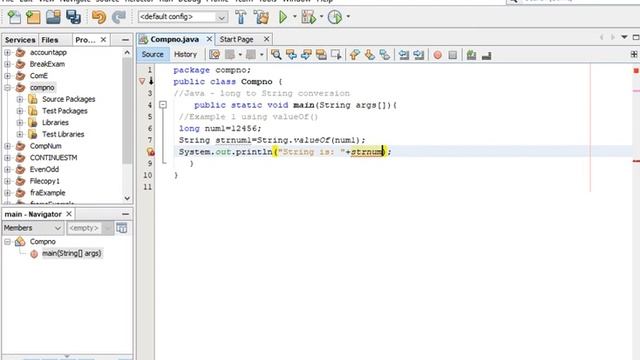
Task: Select main(String[] args) in Navigator
Action: pyautogui.click(x=71, y=253)
